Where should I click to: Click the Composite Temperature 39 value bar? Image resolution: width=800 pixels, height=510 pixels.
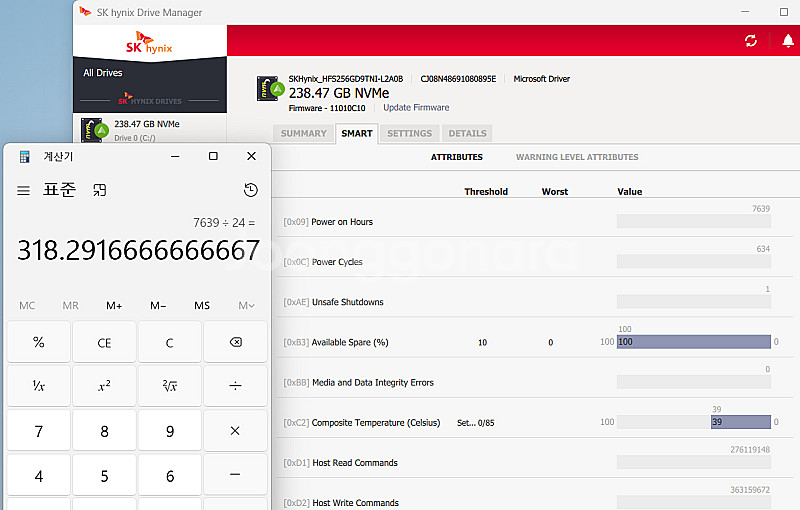pos(741,422)
